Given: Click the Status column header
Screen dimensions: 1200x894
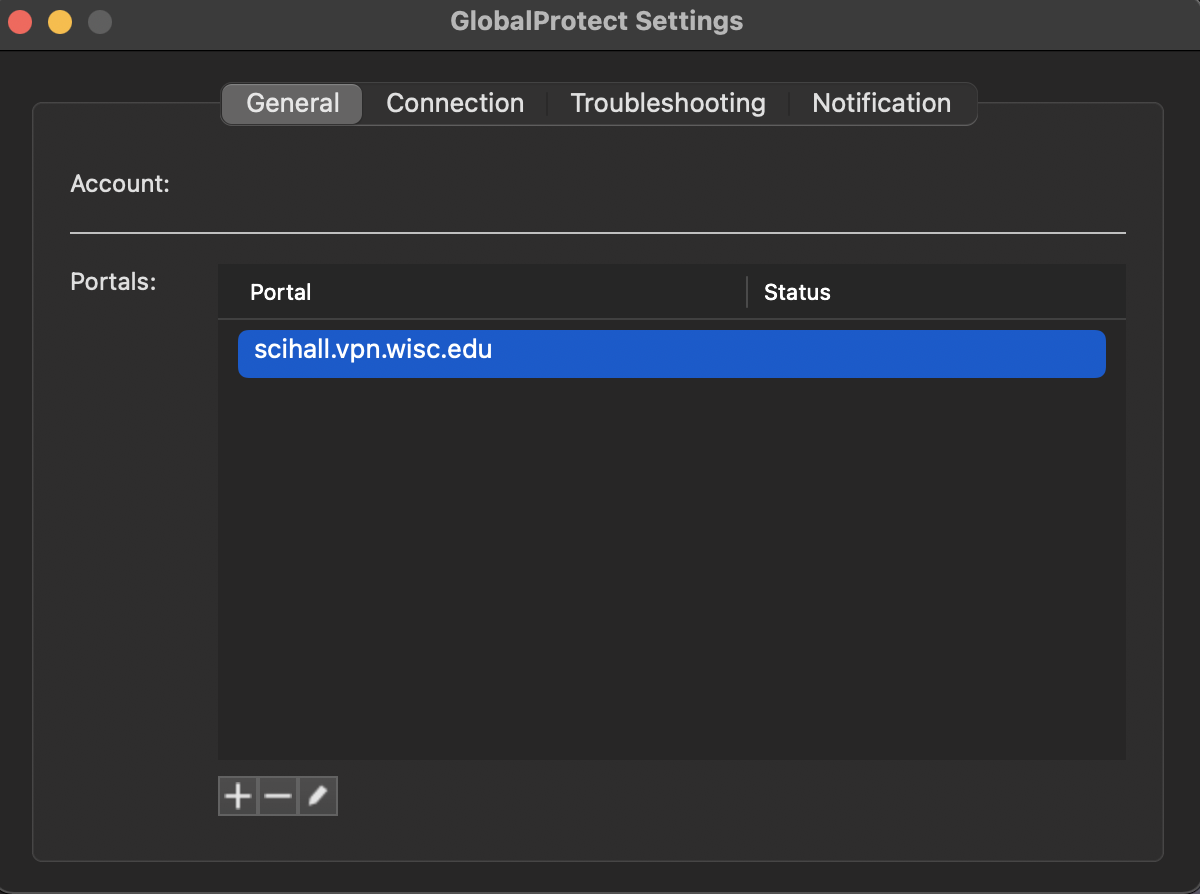Looking at the screenshot, I should click(937, 292).
